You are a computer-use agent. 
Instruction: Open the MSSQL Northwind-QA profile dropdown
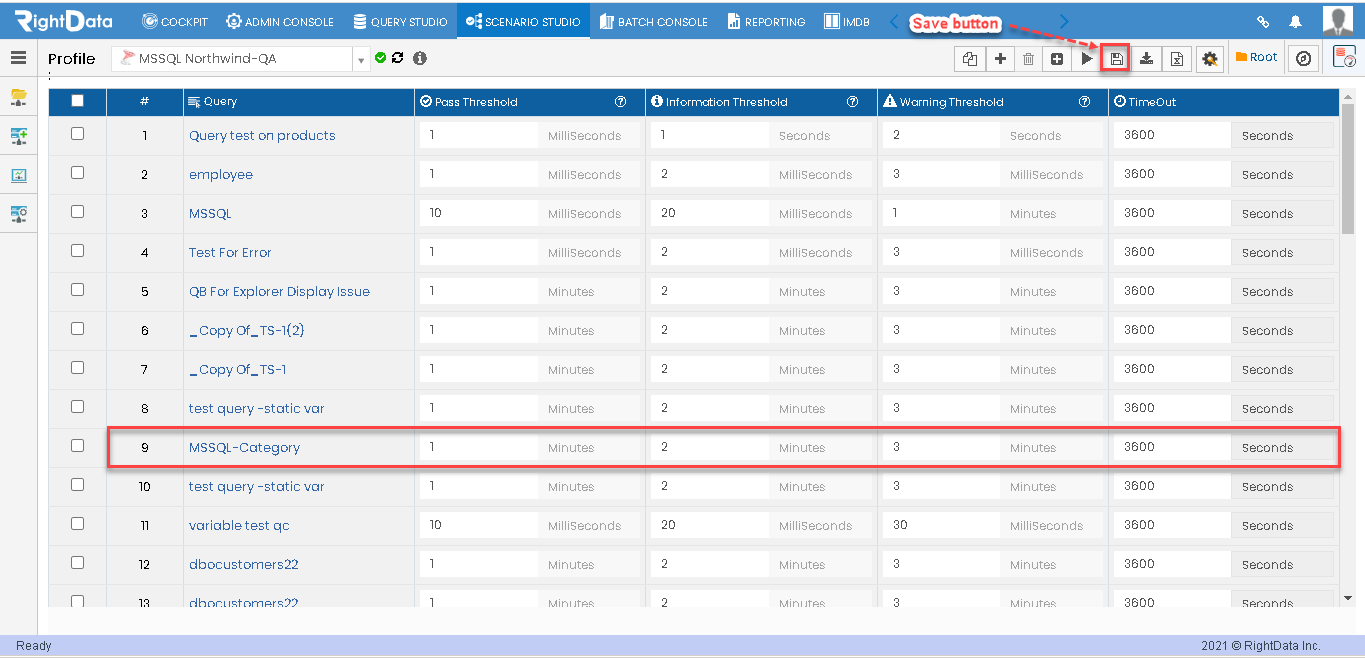[361, 59]
